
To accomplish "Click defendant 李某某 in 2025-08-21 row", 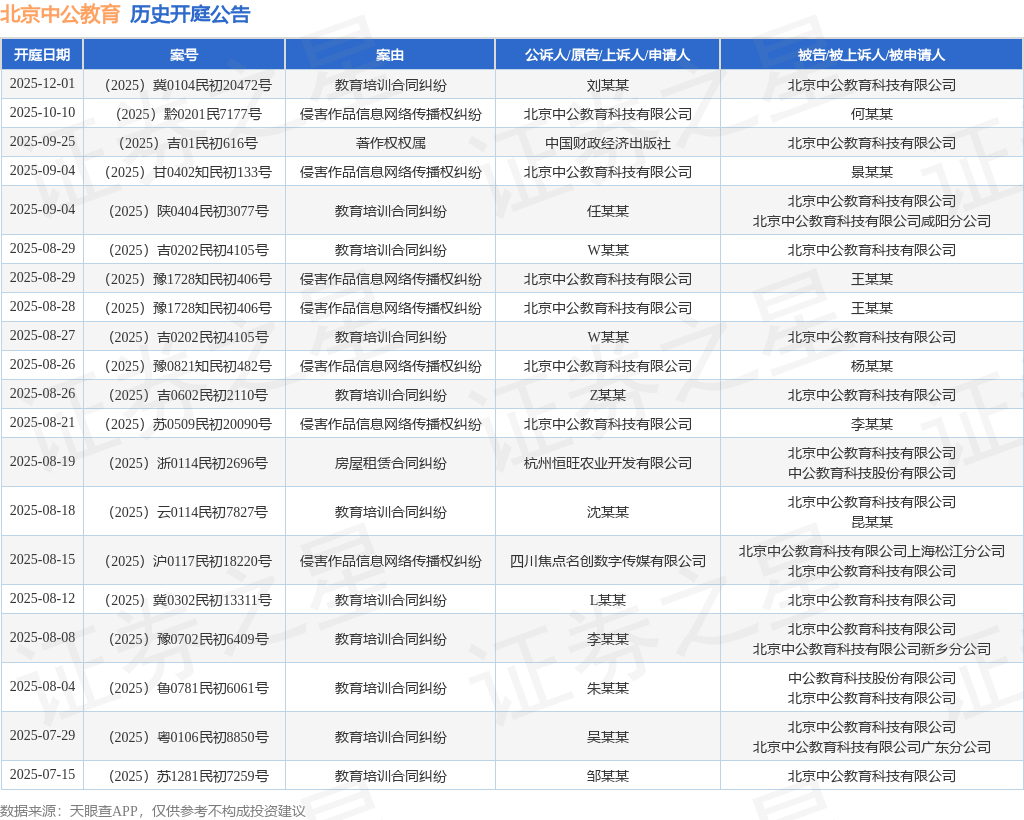I will pos(871,424).
